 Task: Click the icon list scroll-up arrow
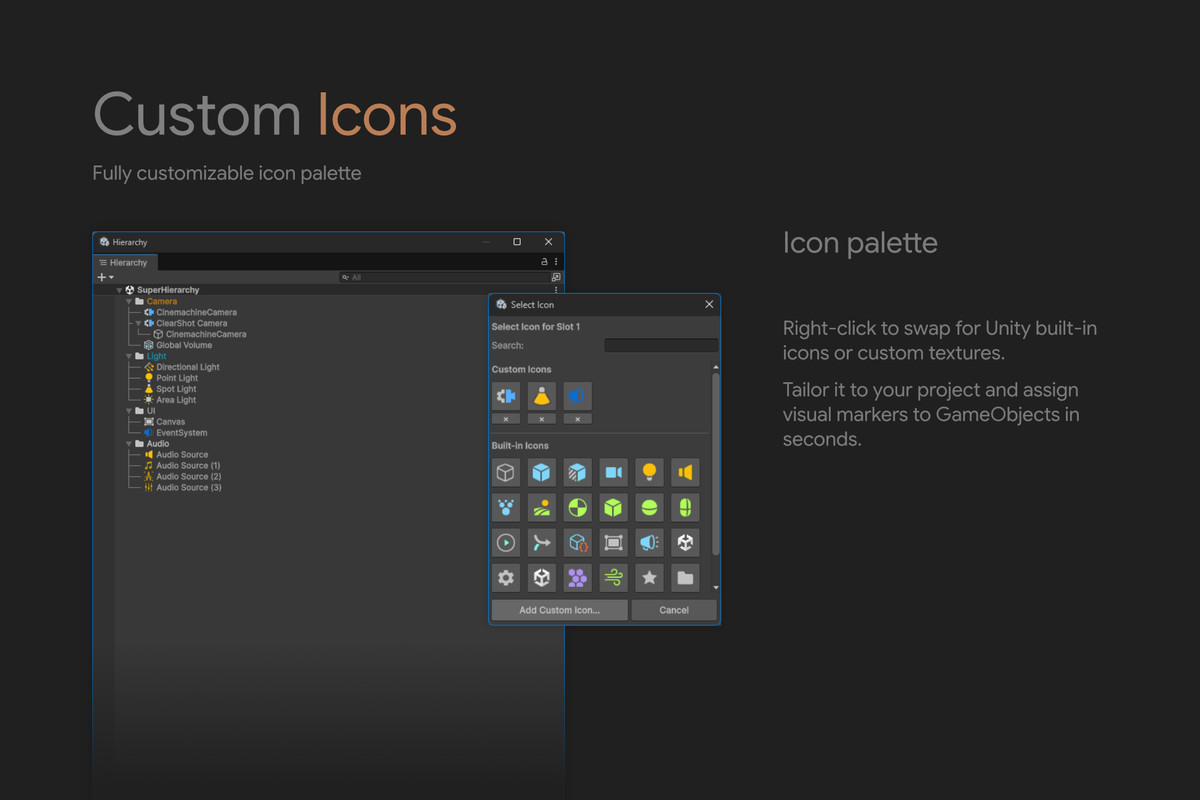[x=716, y=368]
